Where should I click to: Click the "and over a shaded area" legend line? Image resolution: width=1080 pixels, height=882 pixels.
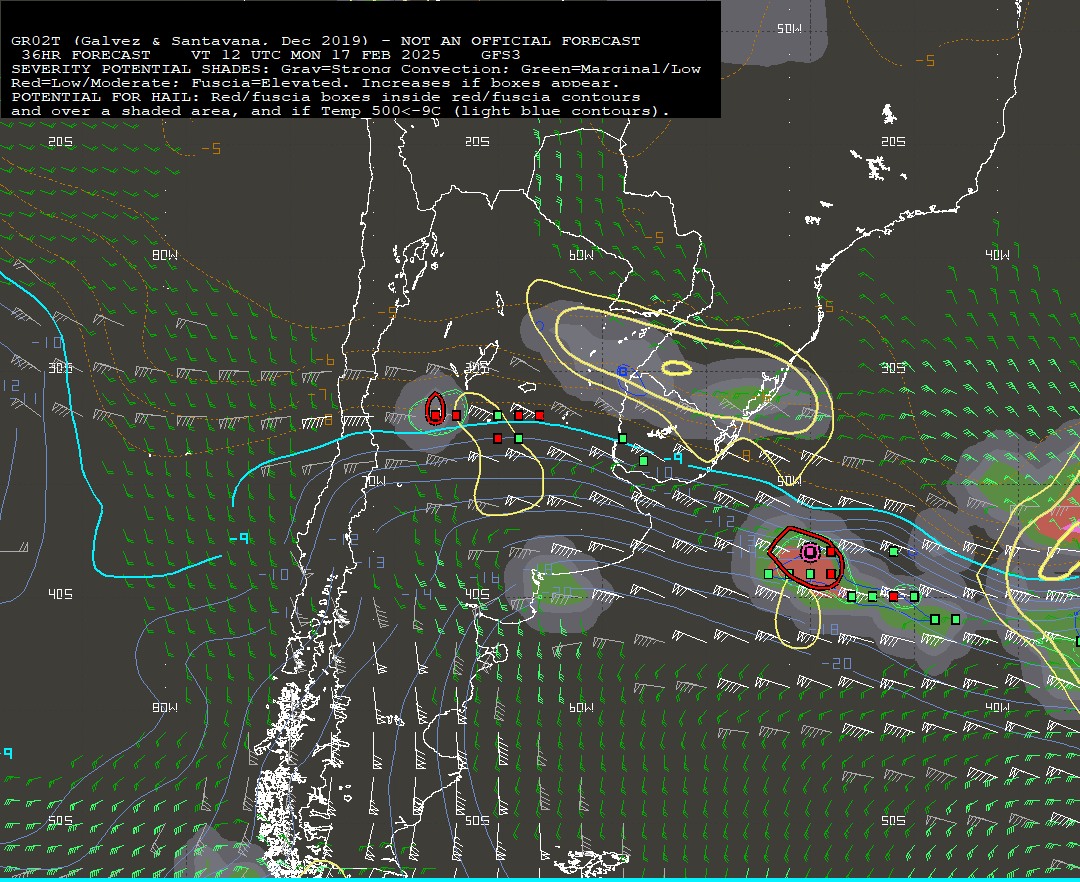point(340,111)
